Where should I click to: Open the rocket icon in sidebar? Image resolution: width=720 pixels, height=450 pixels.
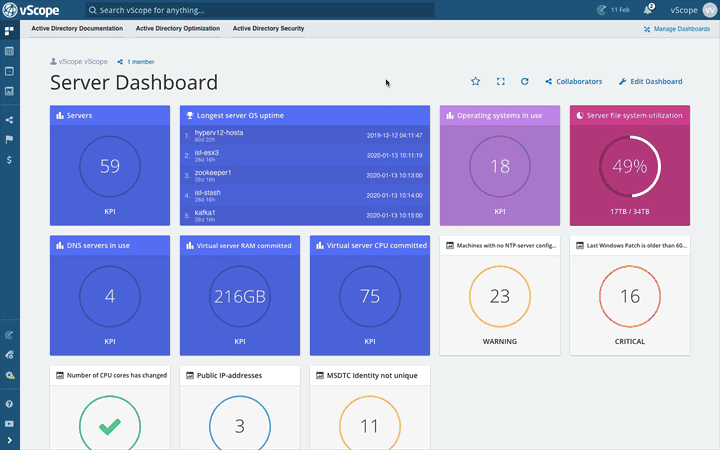[x=9, y=355]
